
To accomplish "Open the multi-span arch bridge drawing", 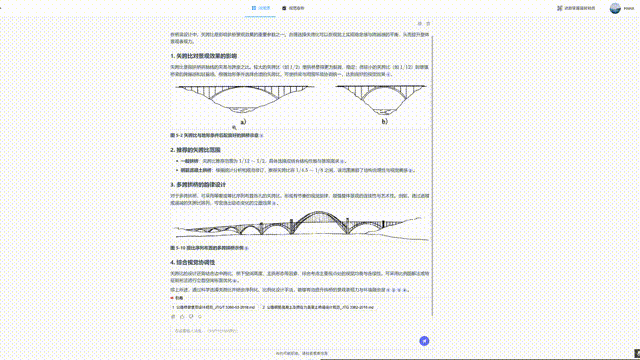I will pos(301,225).
